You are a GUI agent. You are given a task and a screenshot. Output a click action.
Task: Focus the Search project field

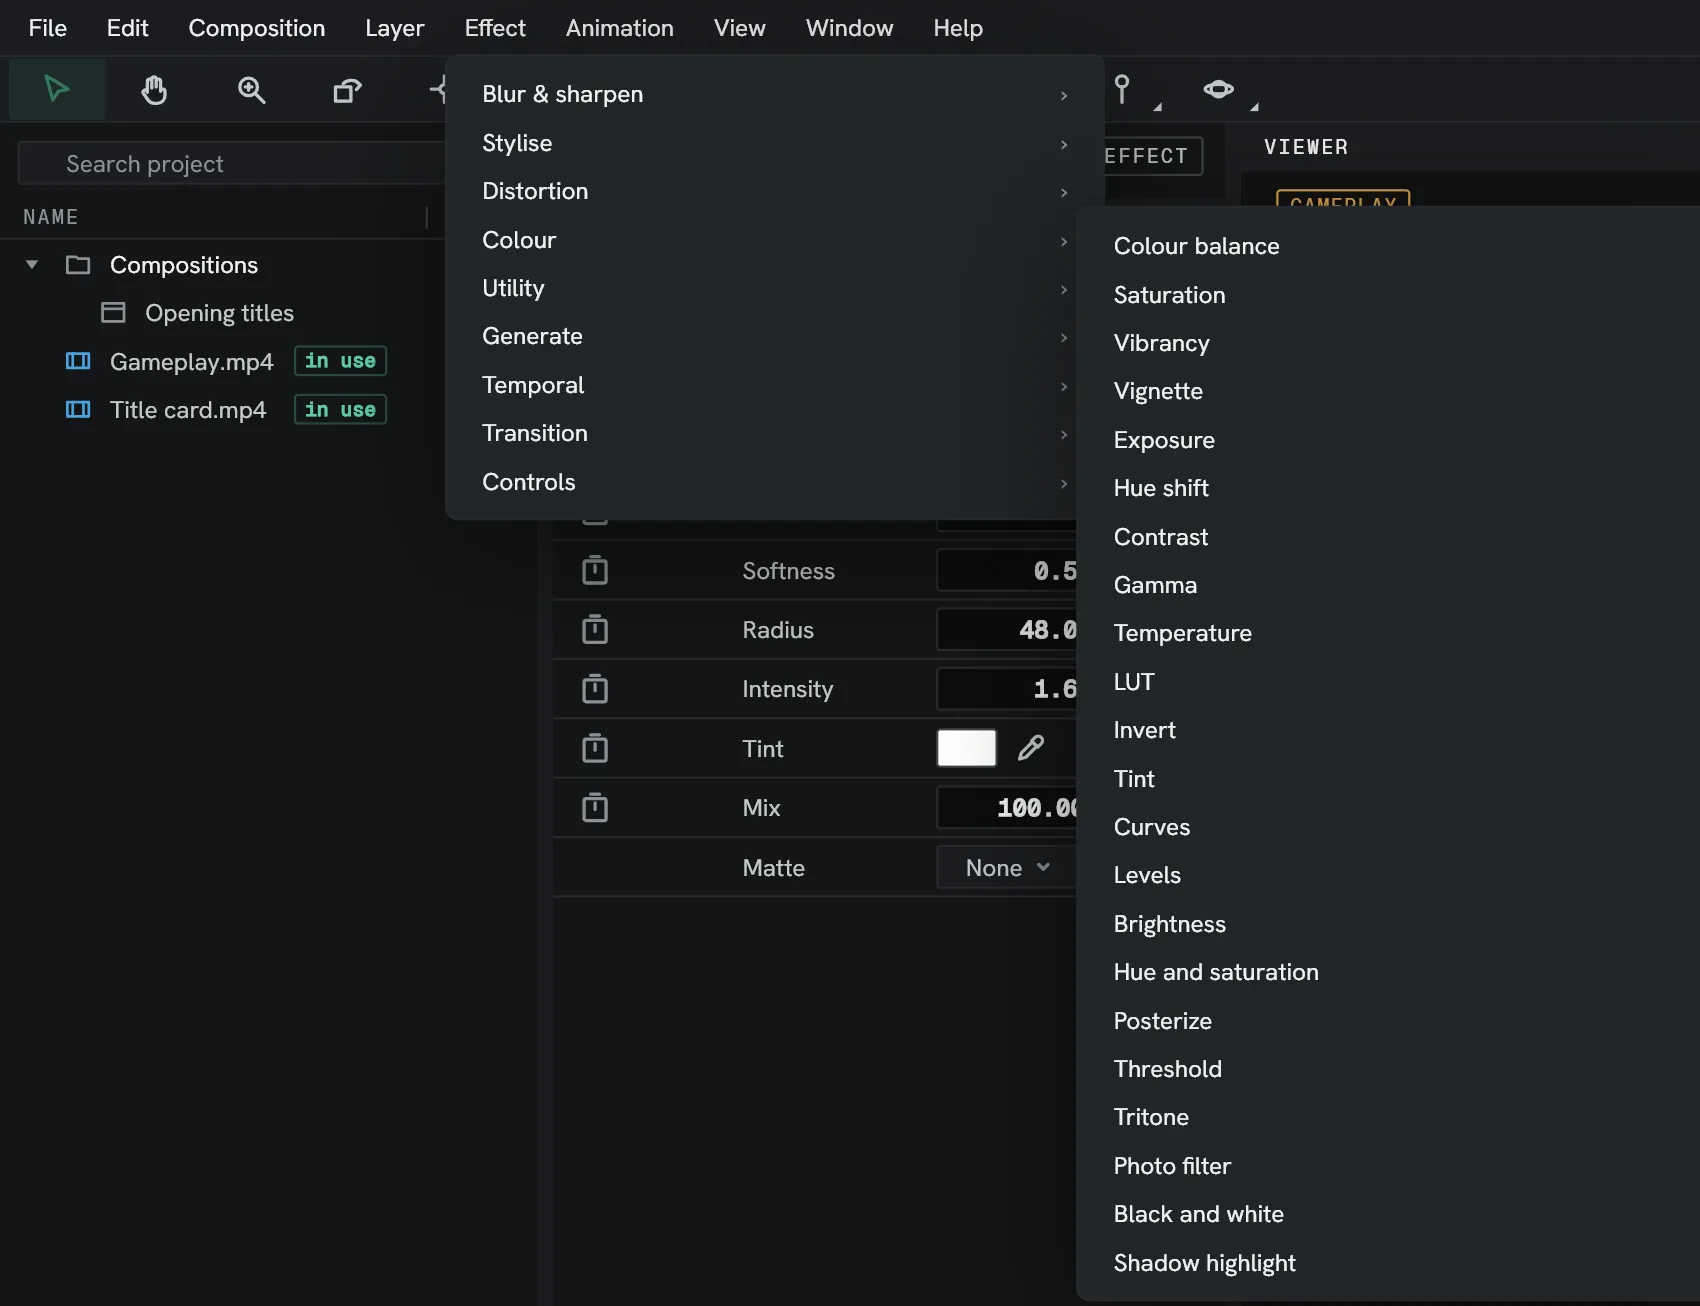pyautogui.click(x=232, y=163)
